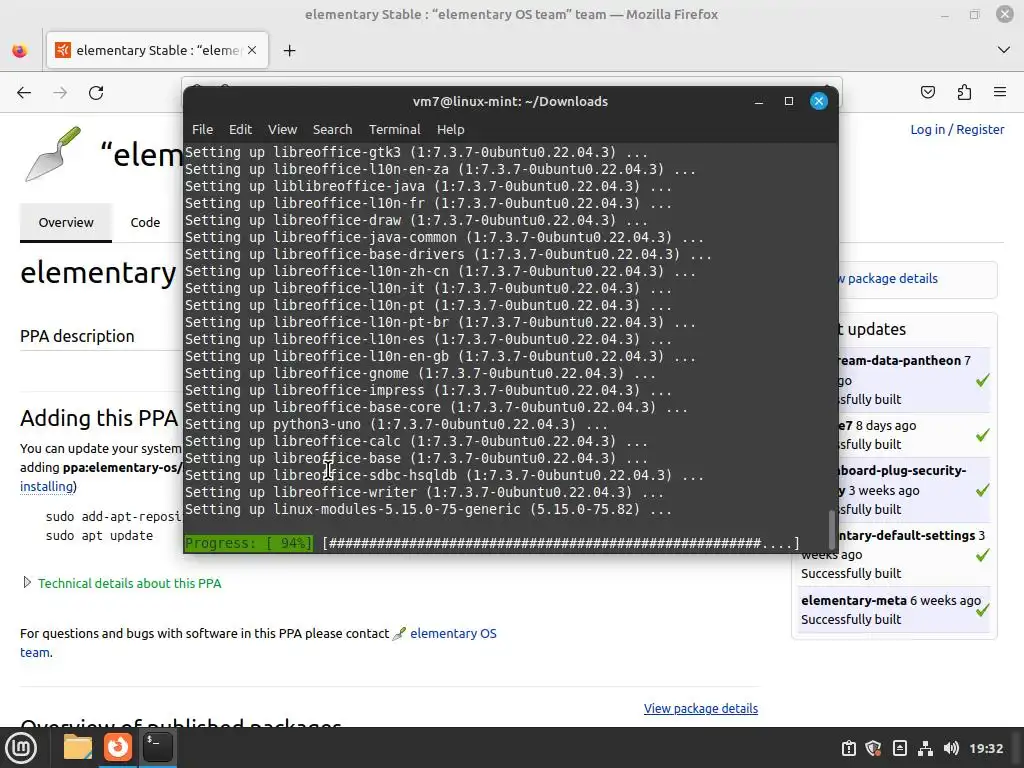
Task: Open the Firefox hamburger application menu
Action: click(x=999, y=92)
